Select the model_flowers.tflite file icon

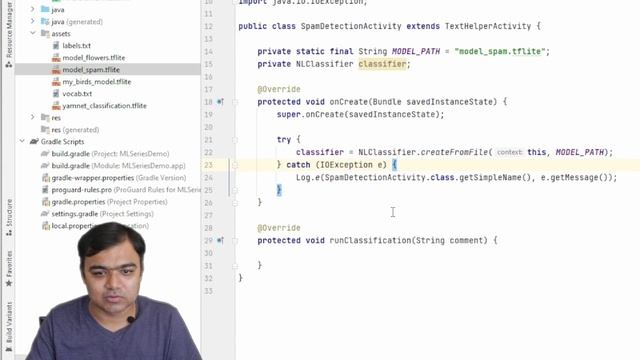56,58
